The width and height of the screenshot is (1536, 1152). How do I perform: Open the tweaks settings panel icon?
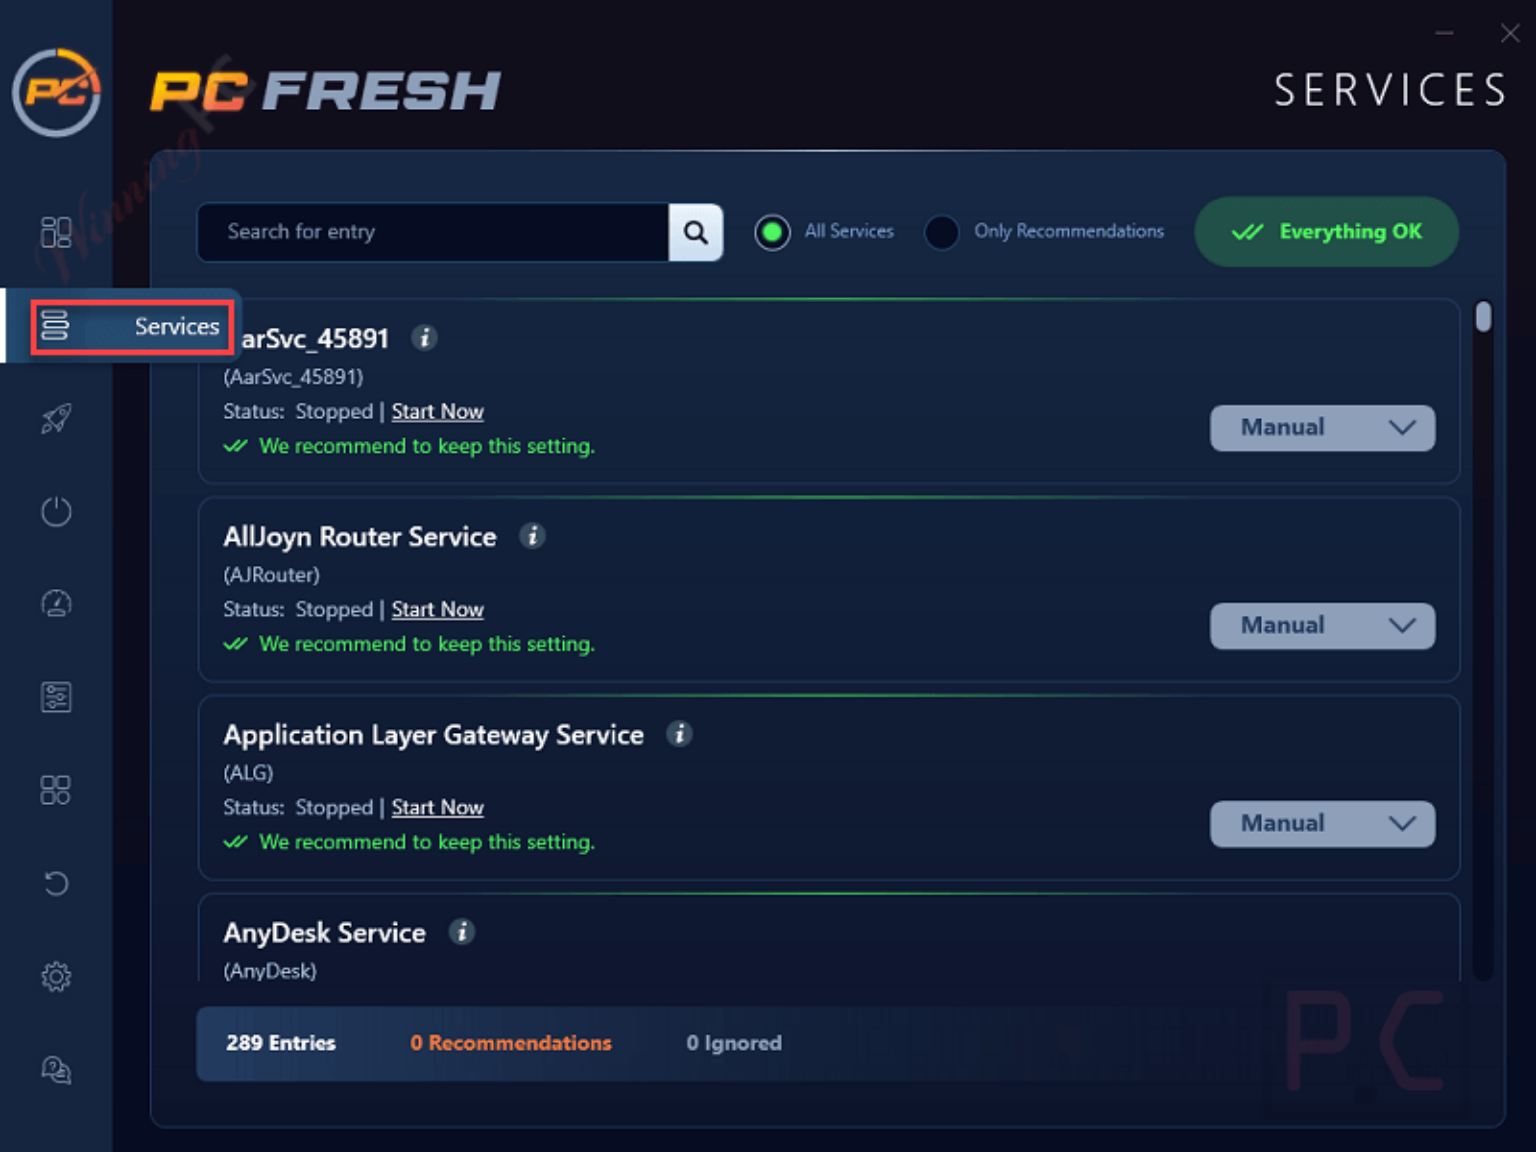point(56,697)
